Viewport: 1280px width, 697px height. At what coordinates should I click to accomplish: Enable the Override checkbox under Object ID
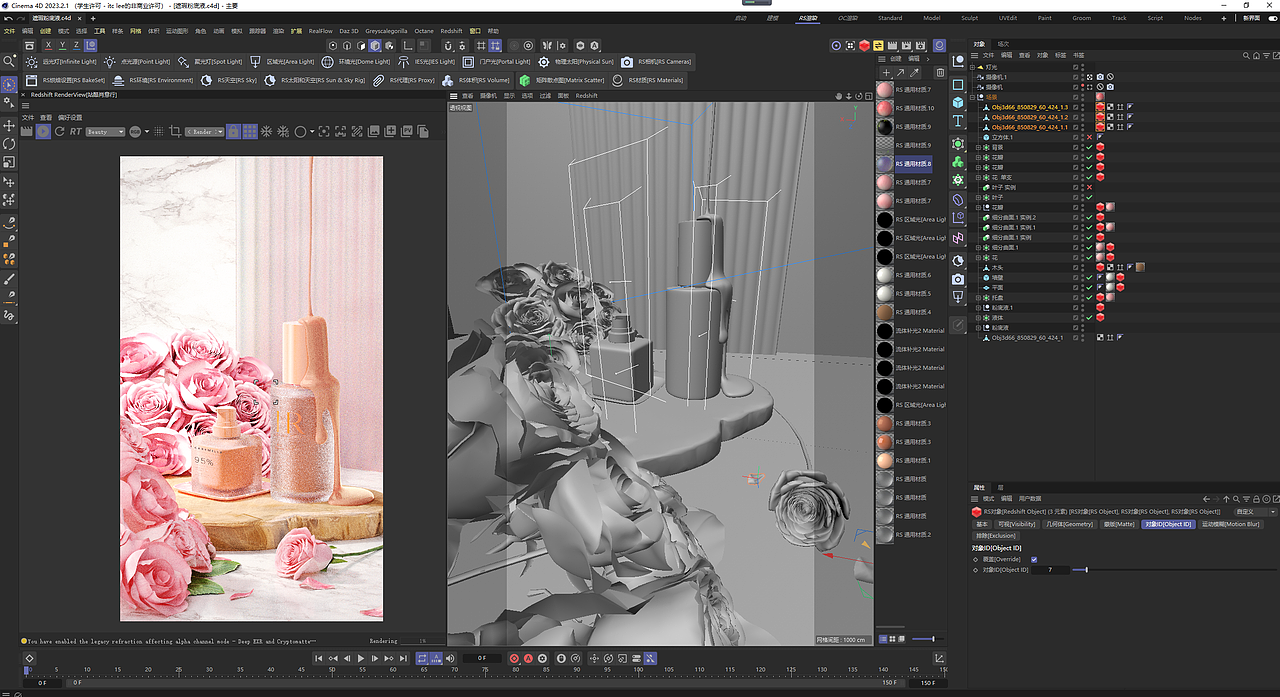tap(1034, 560)
